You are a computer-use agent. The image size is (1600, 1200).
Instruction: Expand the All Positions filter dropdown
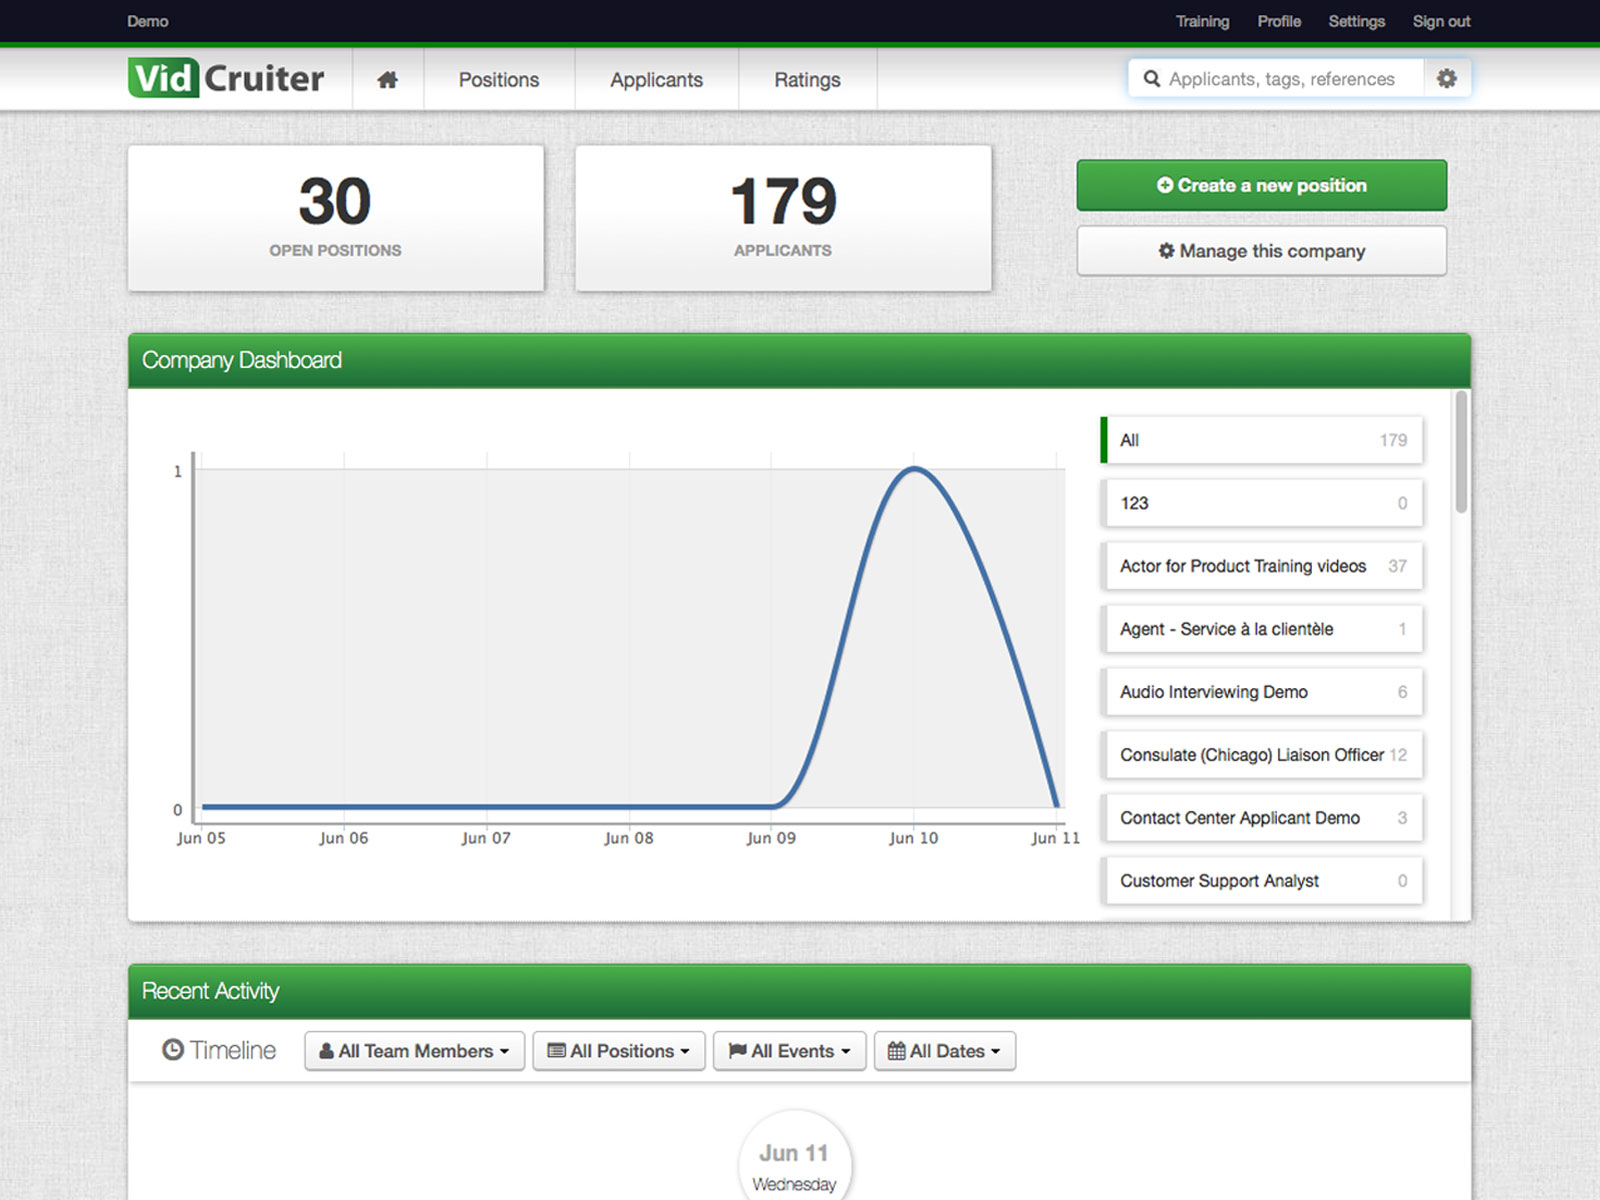click(619, 1051)
